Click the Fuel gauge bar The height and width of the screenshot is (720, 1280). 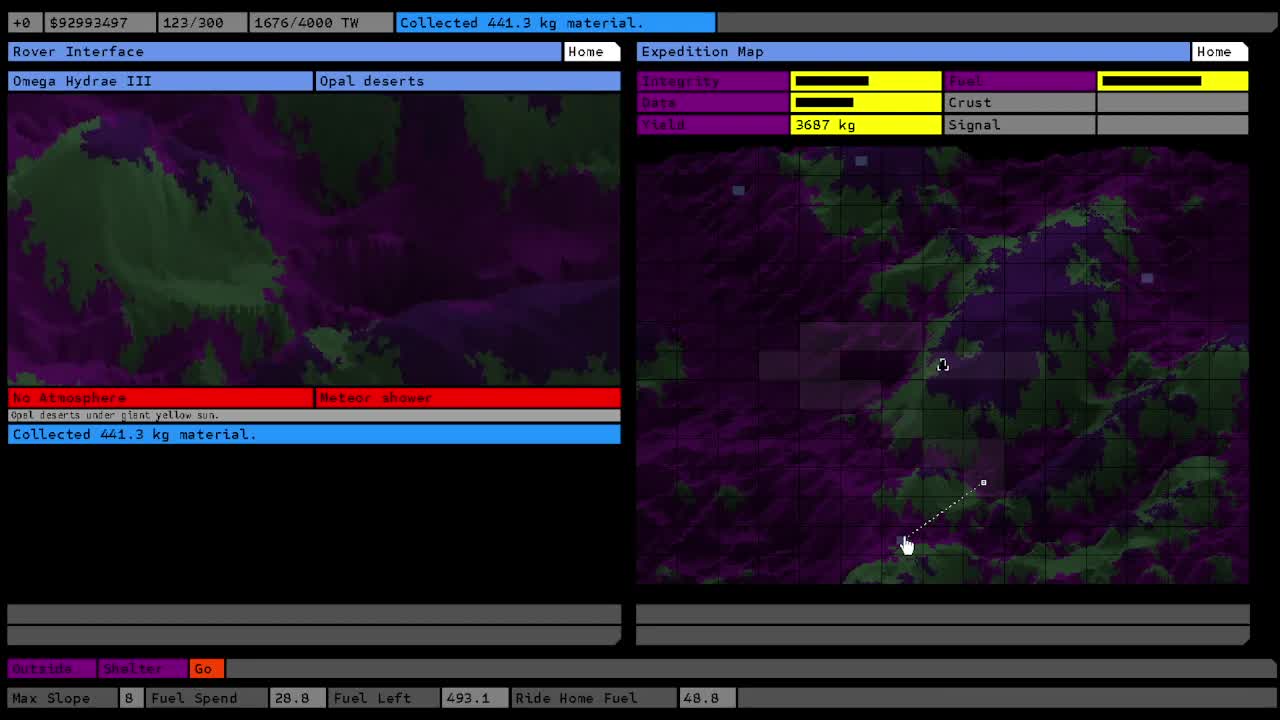[1172, 81]
